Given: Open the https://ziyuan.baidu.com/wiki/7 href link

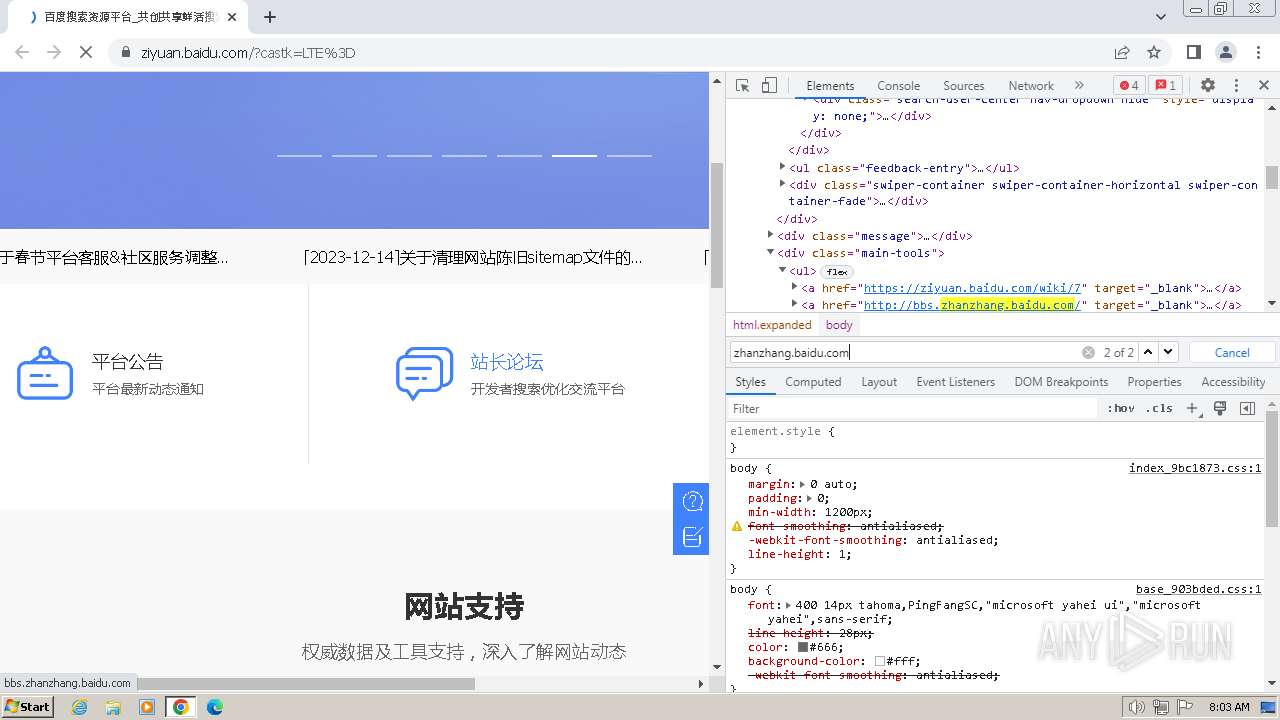Looking at the screenshot, I should [972, 288].
